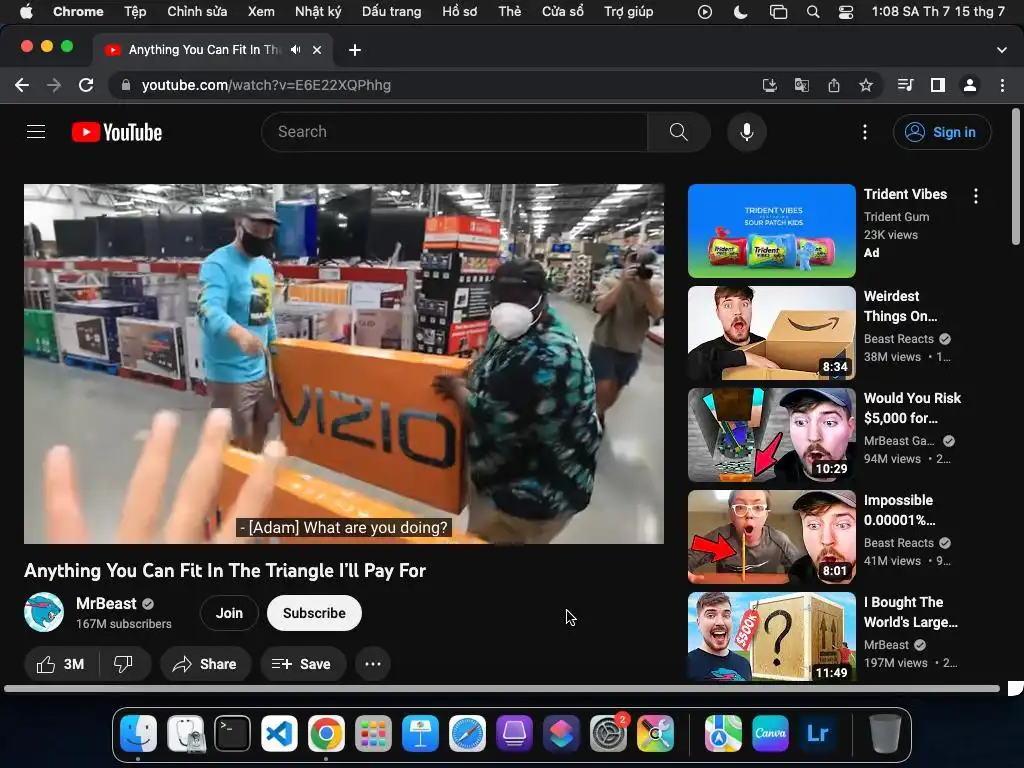The width and height of the screenshot is (1024, 768).
Task: Subscribe to MrBeast channel
Action: 314,613
